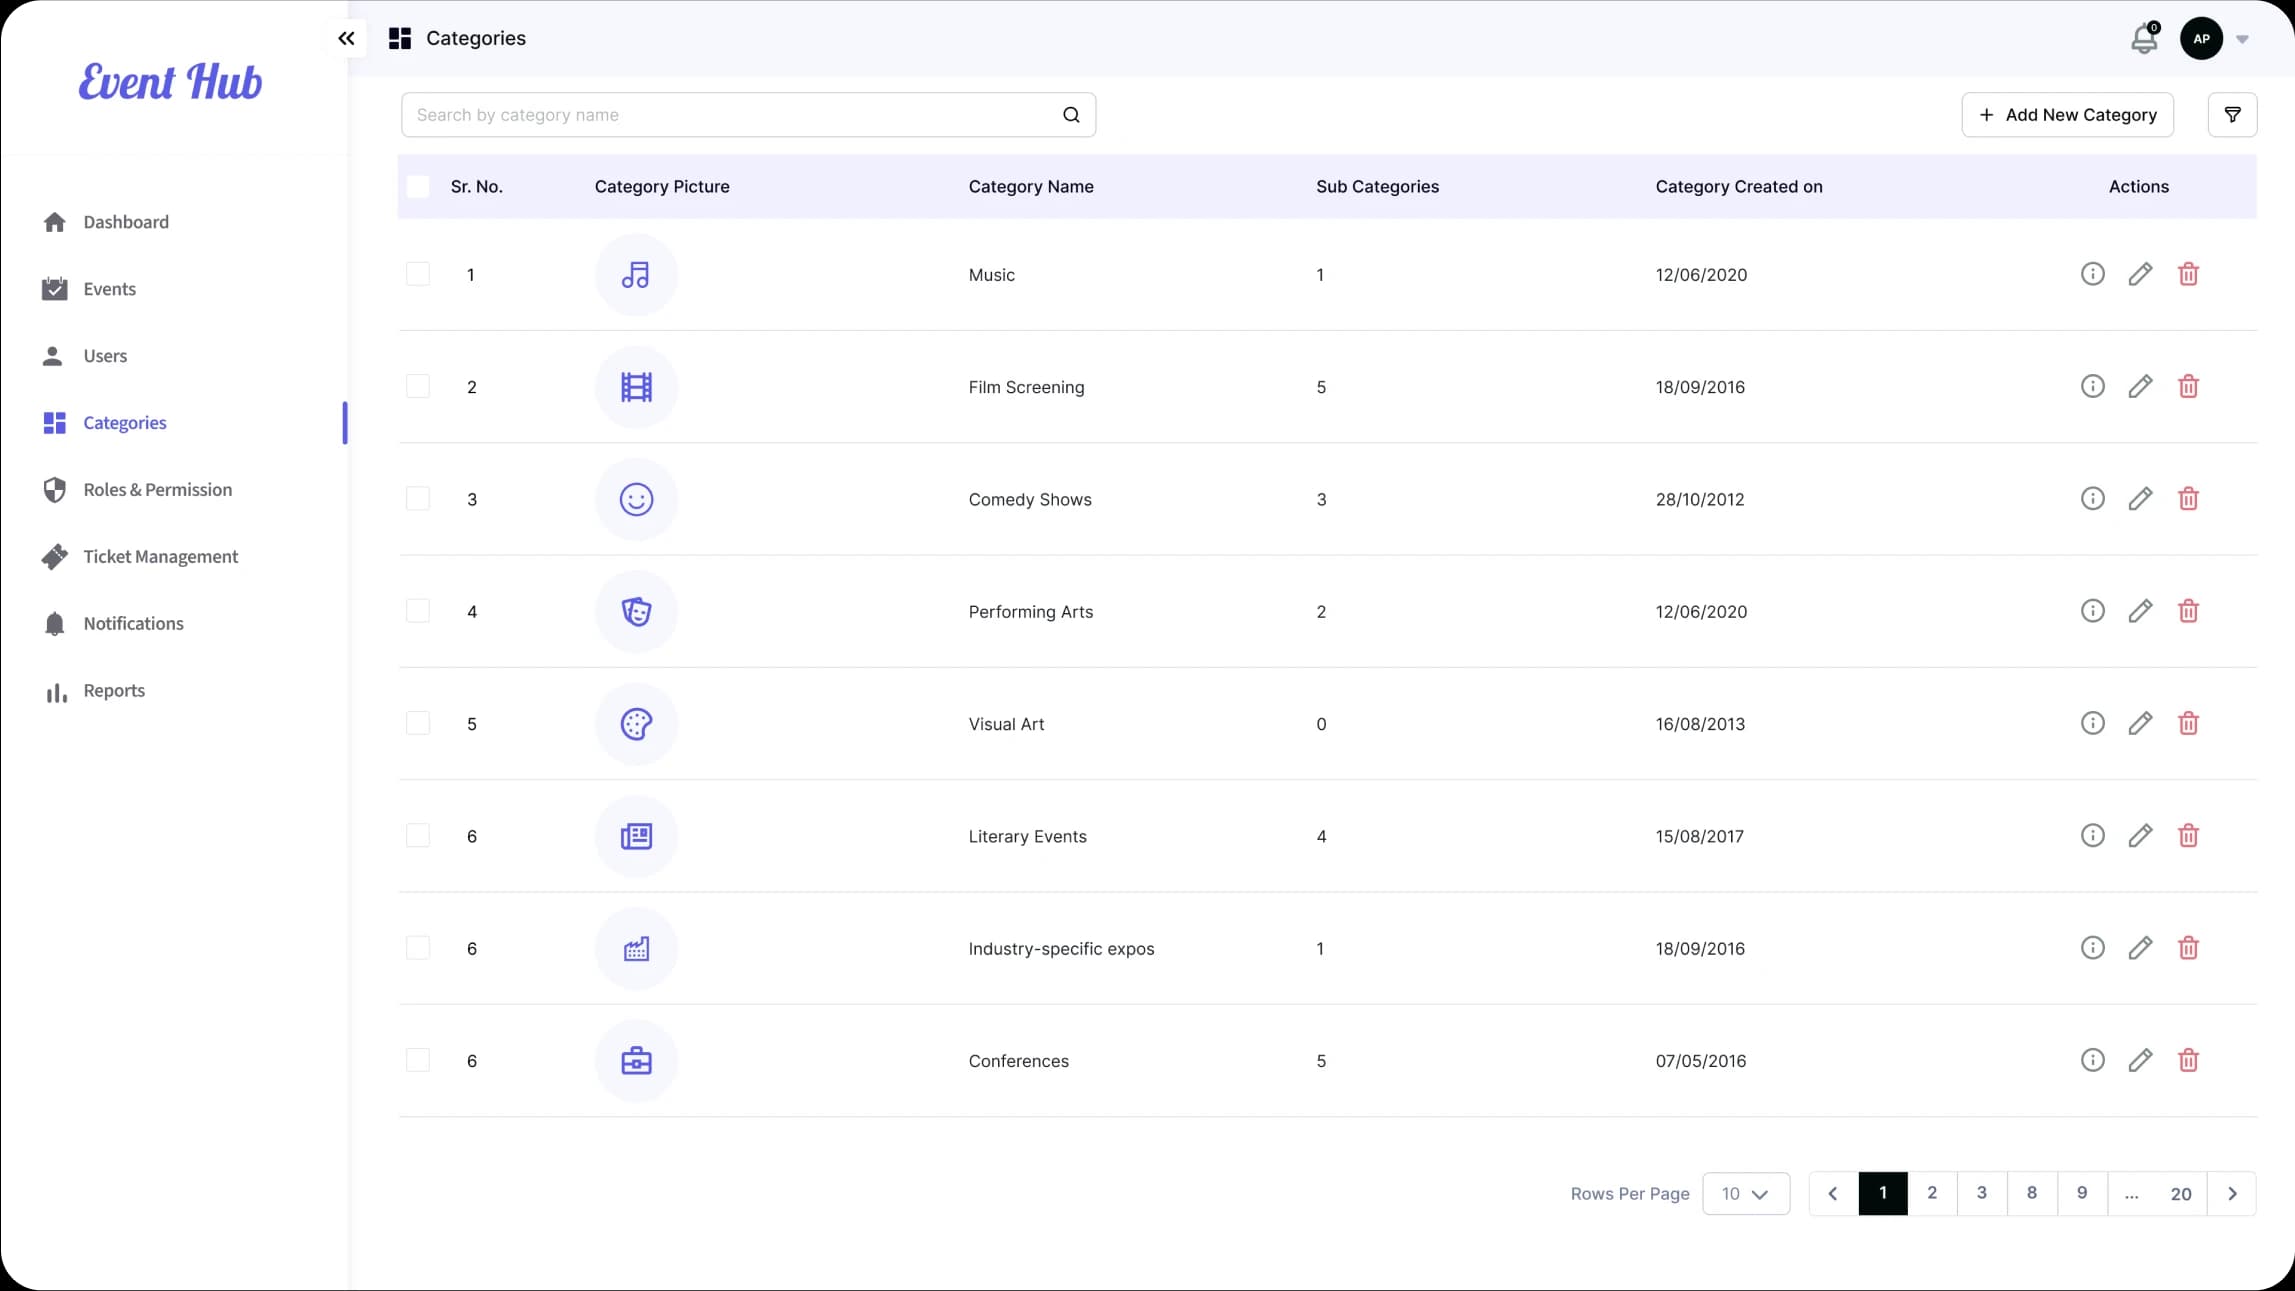Click the Performing Arts category picture icon

(635, 612)
